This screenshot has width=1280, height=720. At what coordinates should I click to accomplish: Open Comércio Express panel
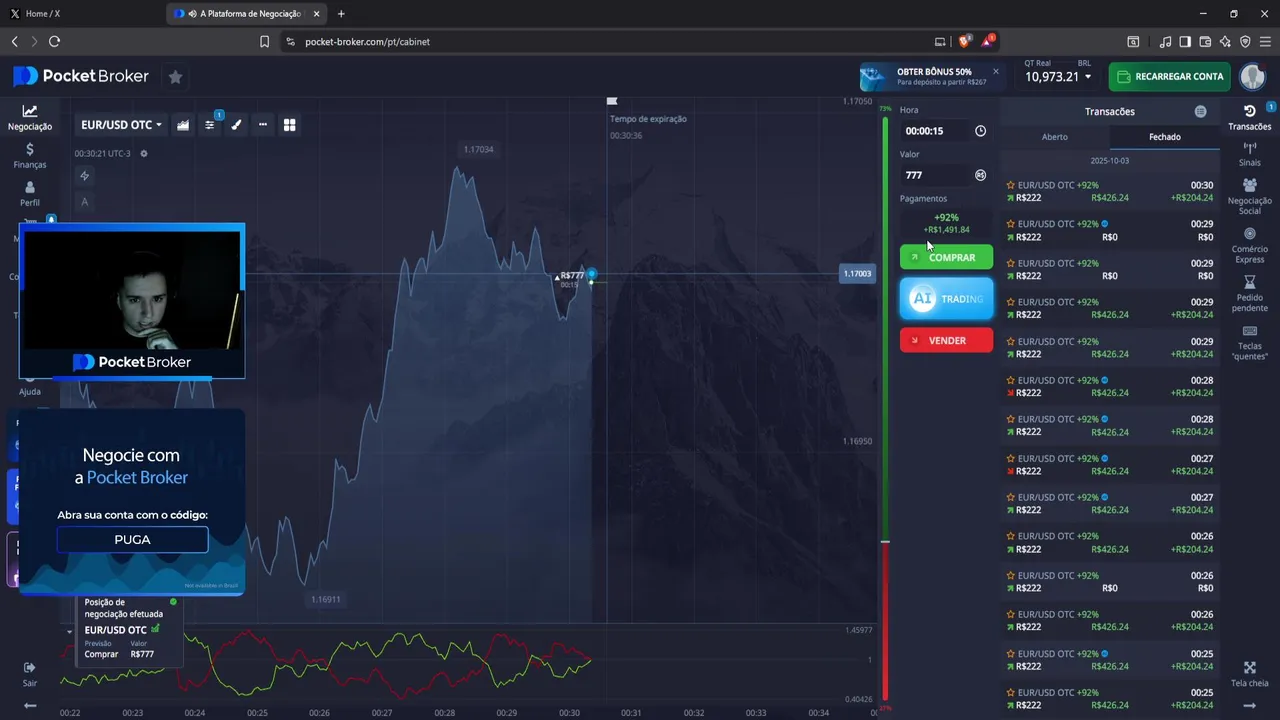(1249, 246)
